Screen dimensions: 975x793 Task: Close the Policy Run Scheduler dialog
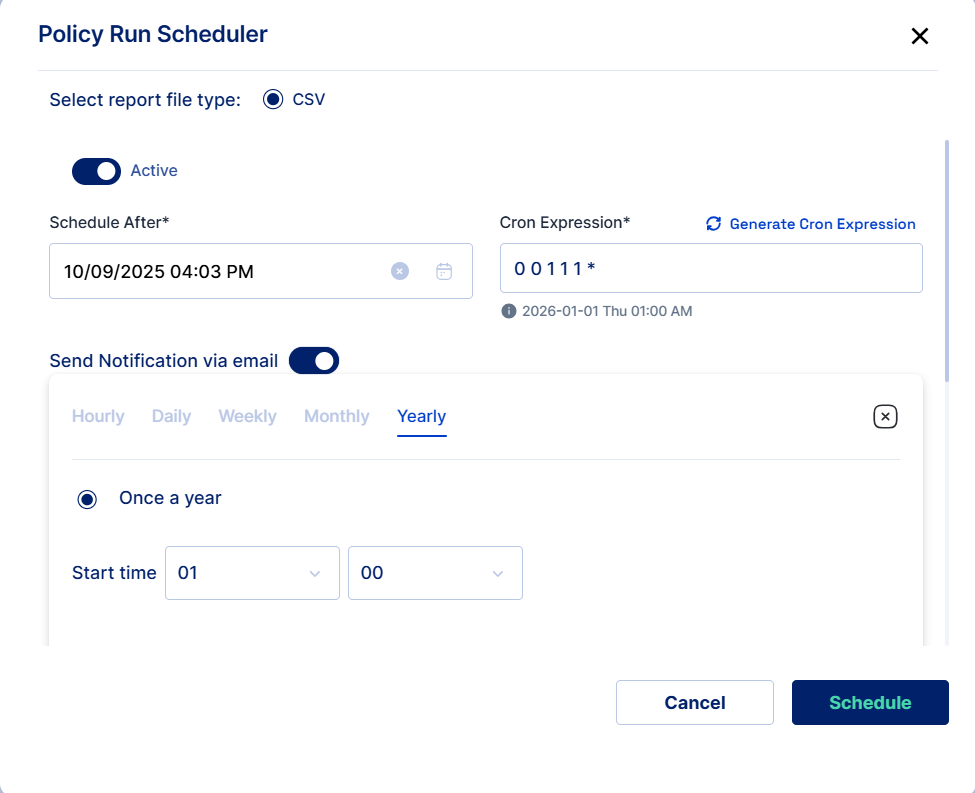click(920, 36)
